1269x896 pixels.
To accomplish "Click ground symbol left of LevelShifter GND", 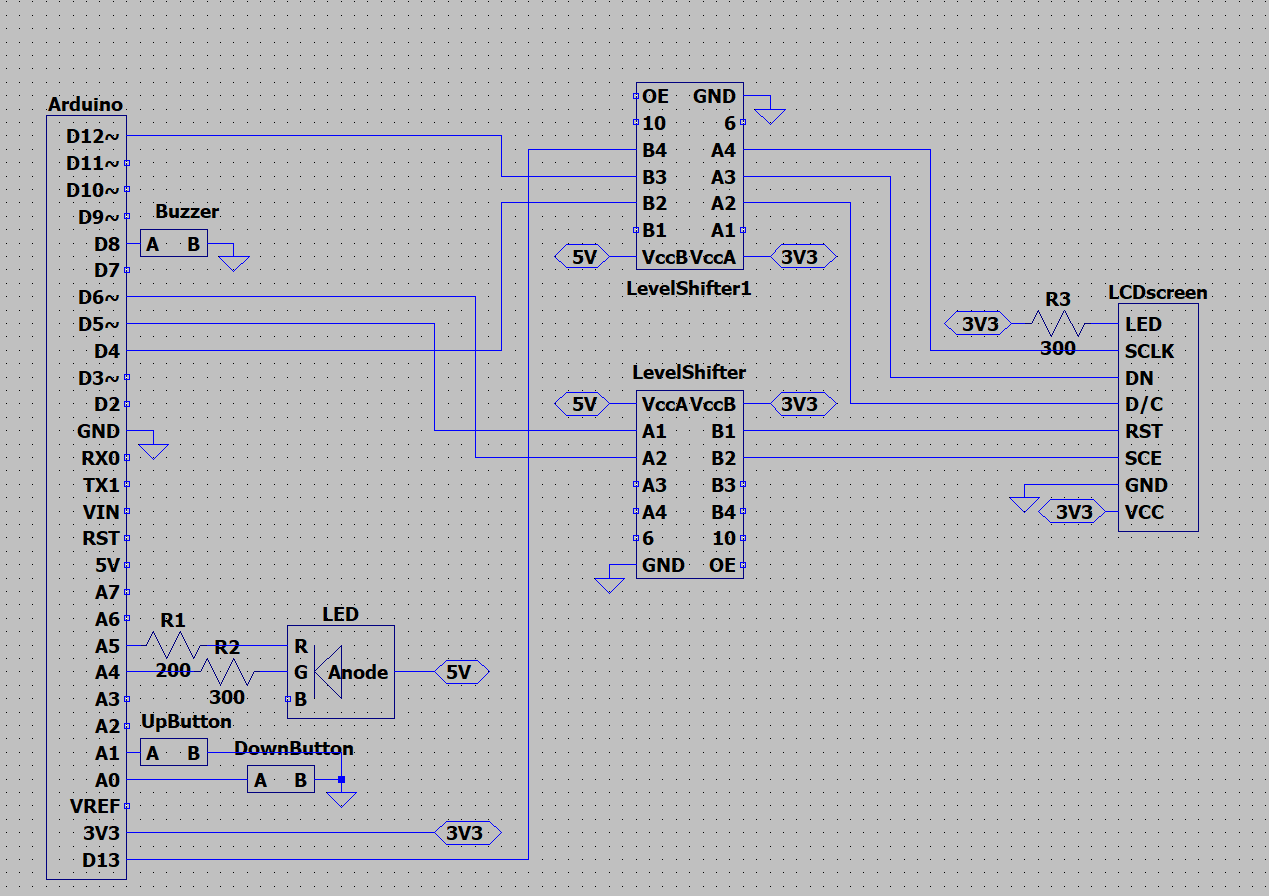I will (x=609, y=585).
